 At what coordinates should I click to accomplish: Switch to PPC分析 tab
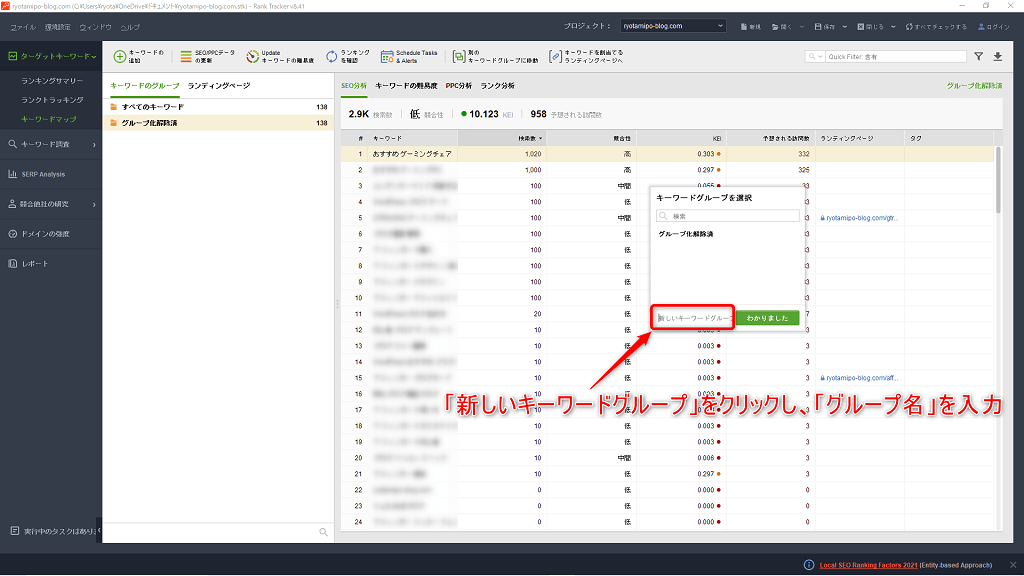(458, 86)
